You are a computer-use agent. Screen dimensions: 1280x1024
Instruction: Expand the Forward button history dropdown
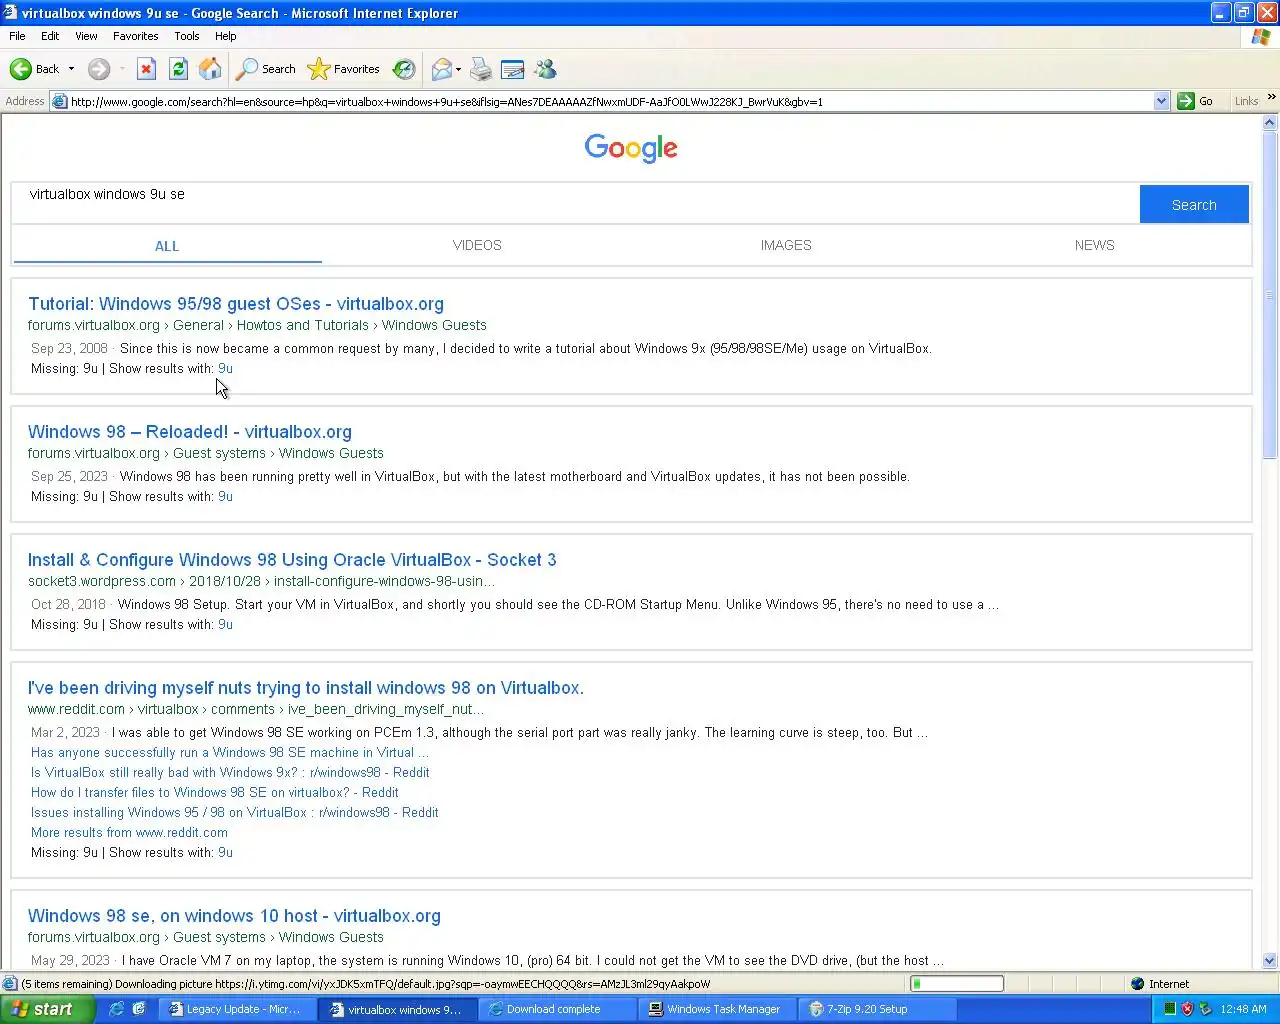click(122, 69)
